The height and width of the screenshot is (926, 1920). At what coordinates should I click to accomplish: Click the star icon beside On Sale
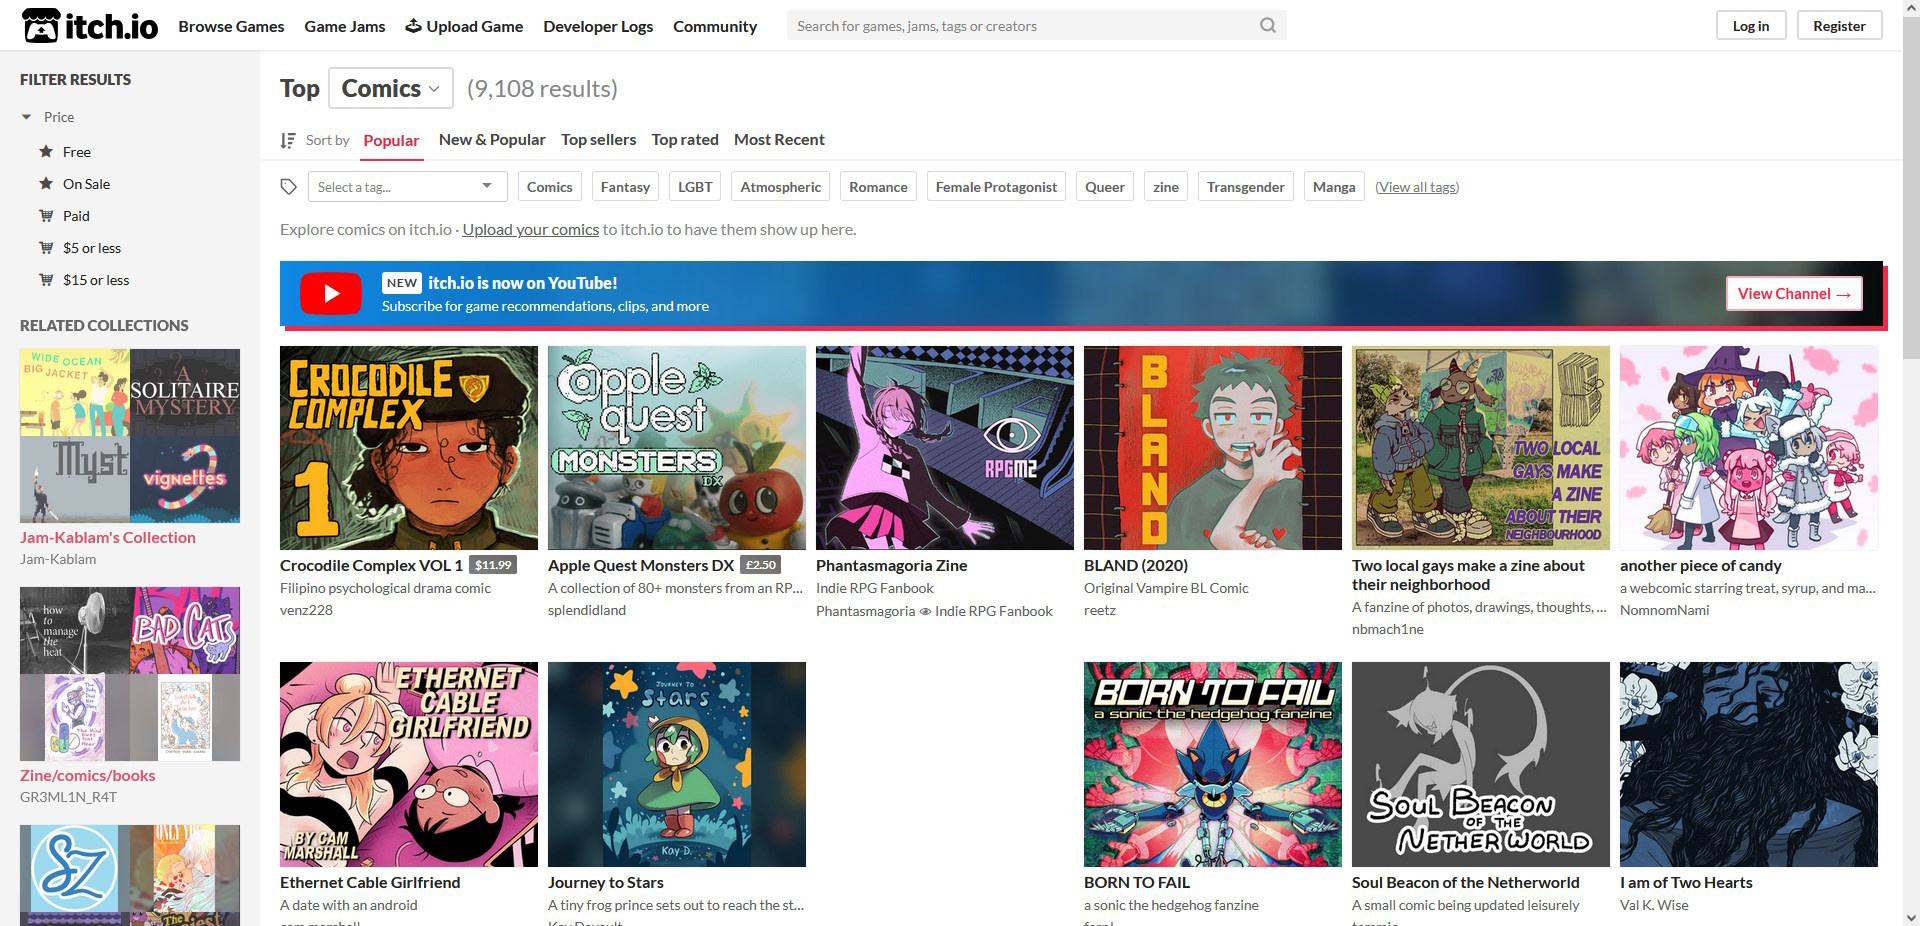pyautogui.click(x=46, y=184)
